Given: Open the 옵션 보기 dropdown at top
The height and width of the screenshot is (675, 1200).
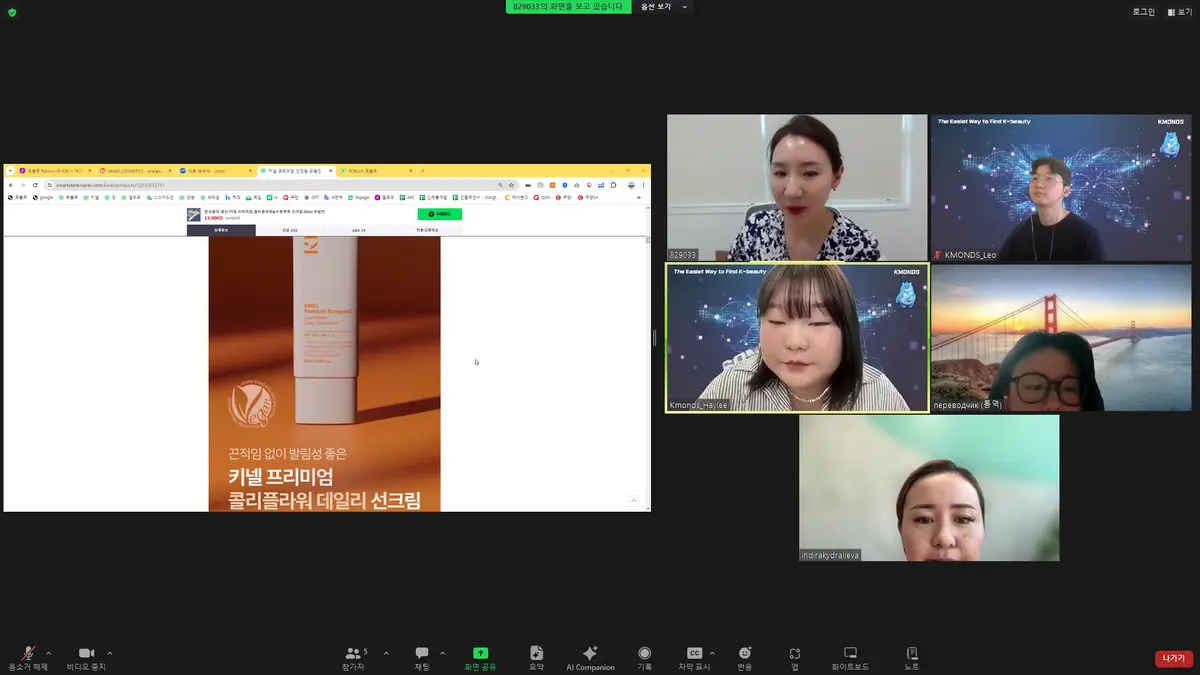Looking at the screenshot, I should pos(666,7).
